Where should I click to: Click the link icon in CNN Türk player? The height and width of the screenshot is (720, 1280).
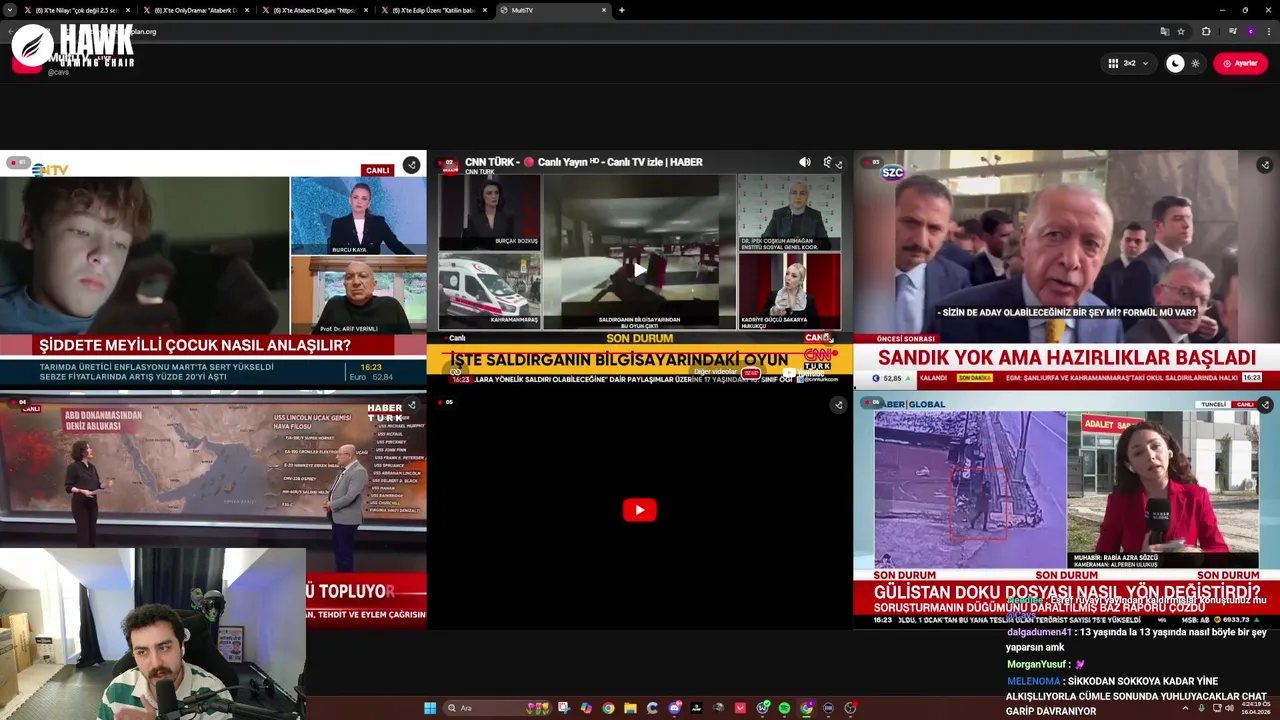456,372
